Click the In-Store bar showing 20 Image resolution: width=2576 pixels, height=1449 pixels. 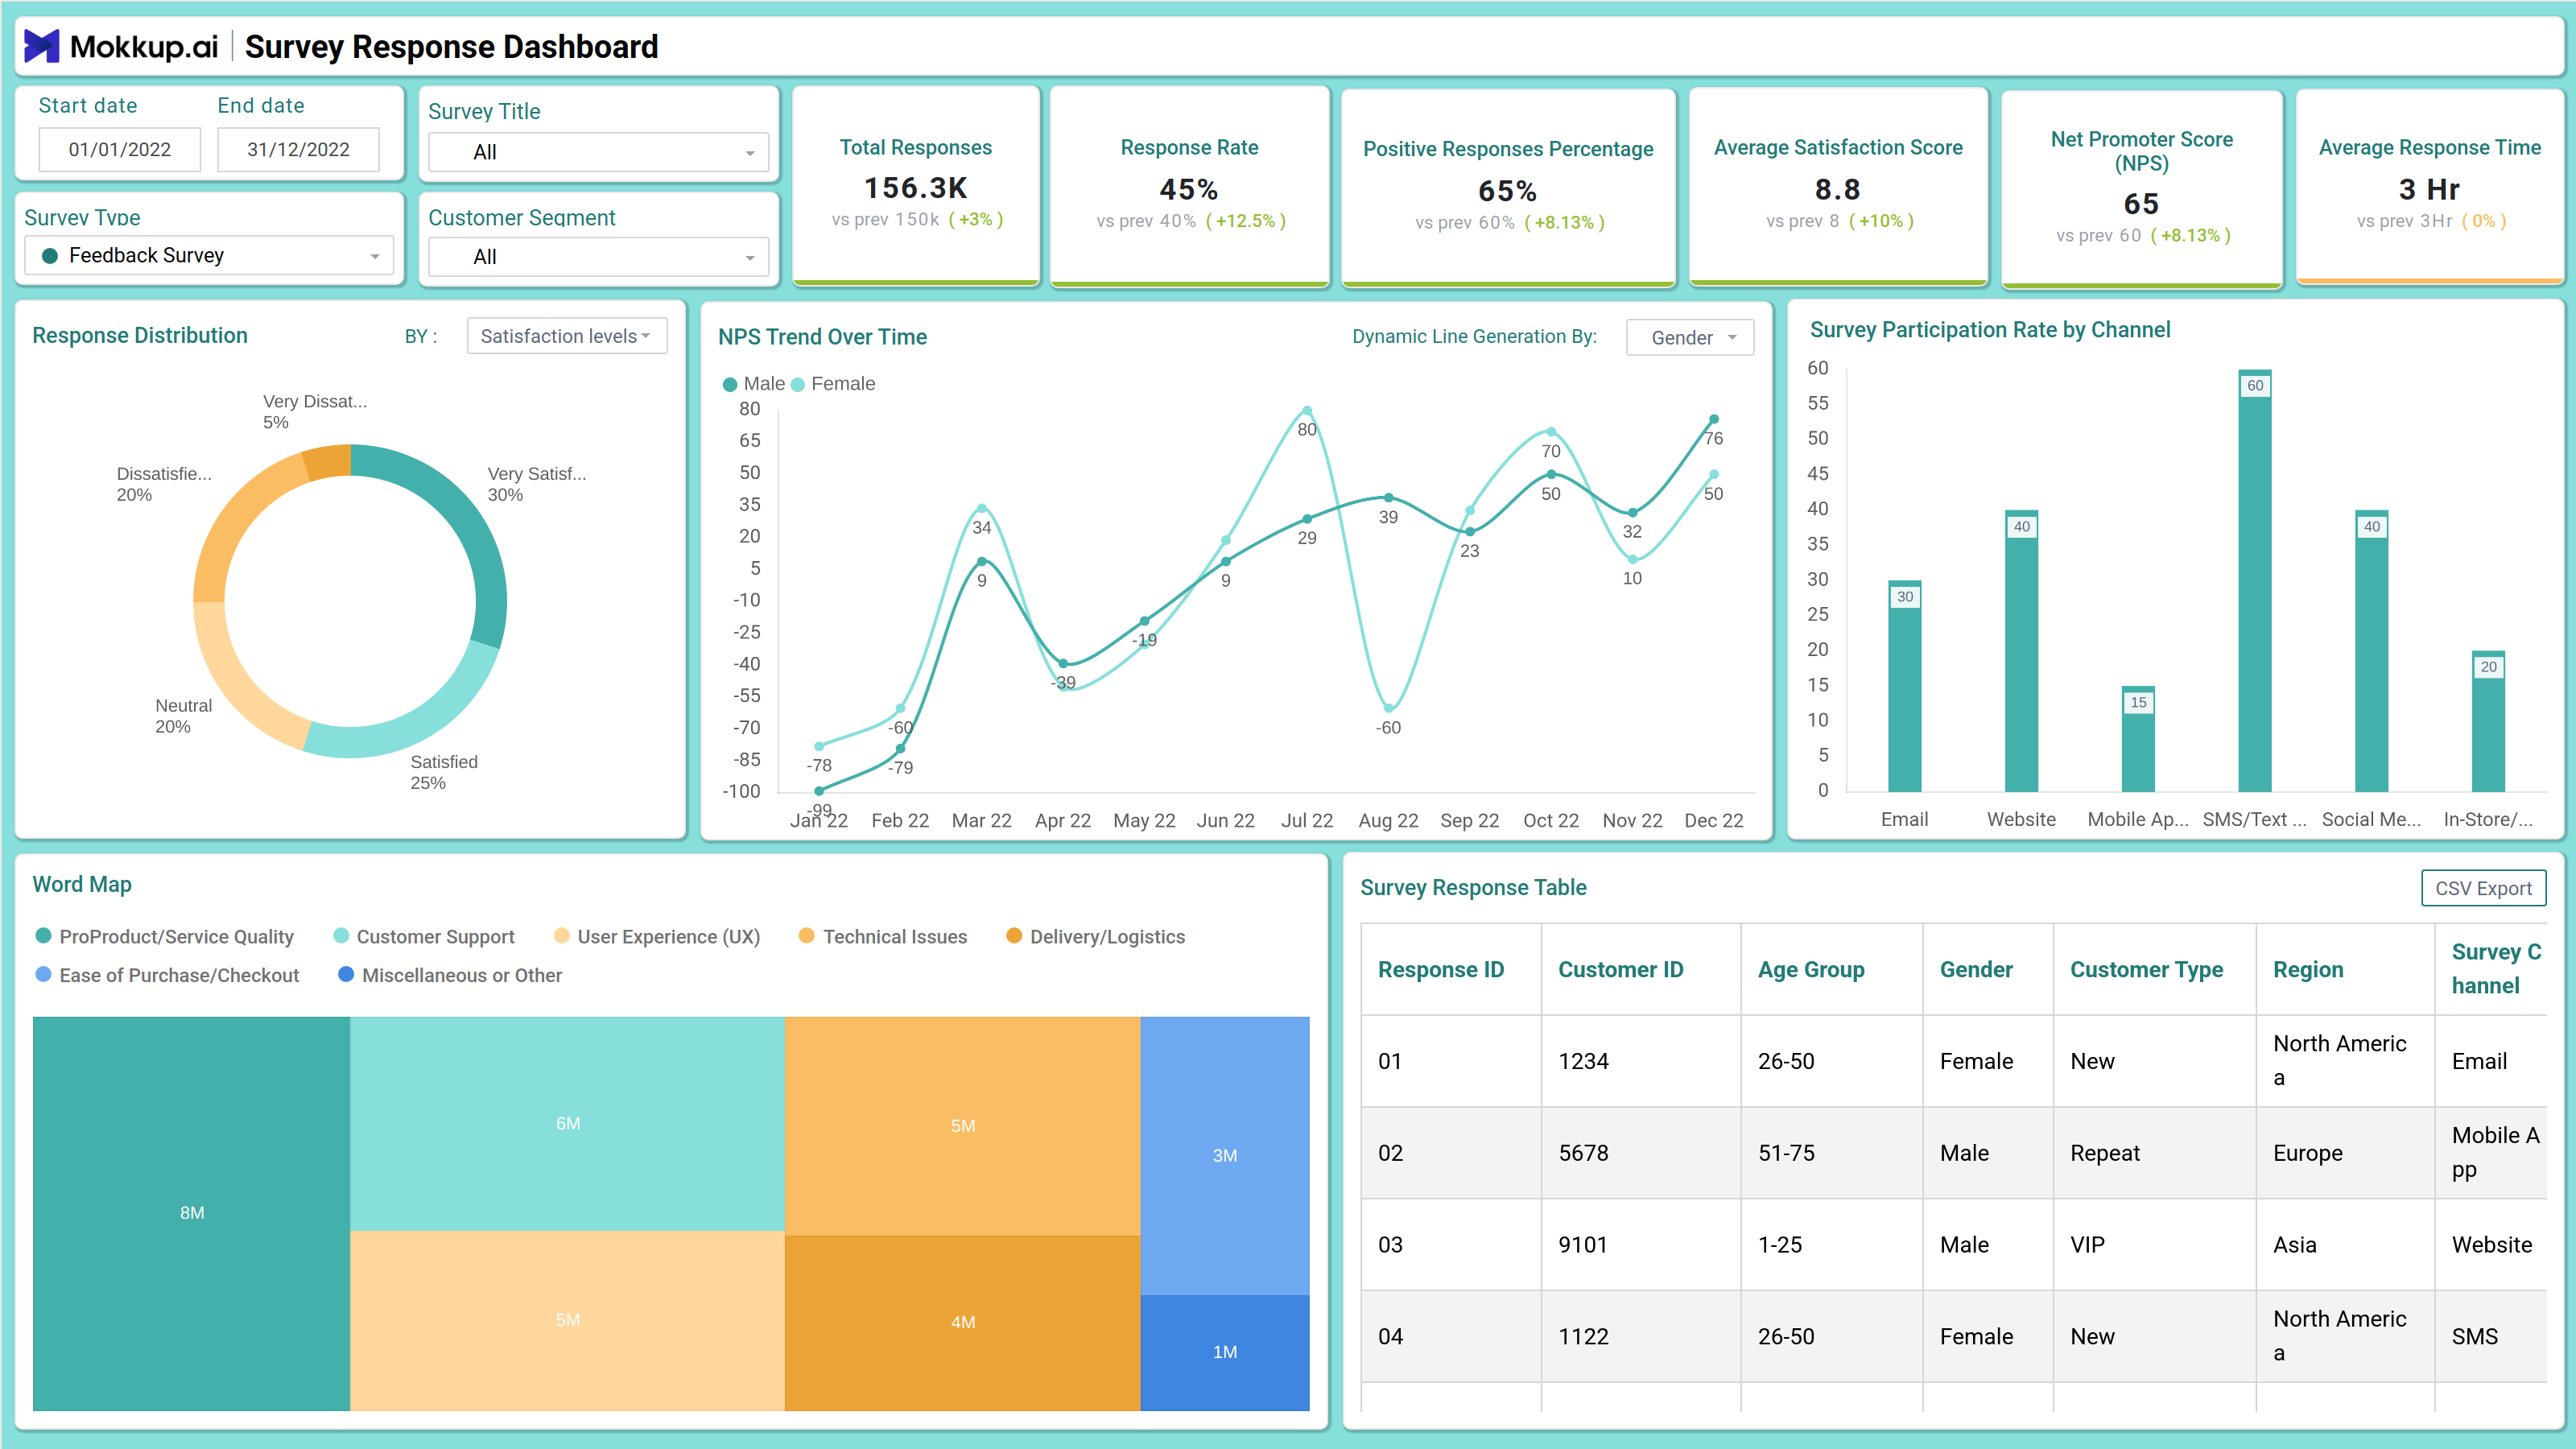[x=2488, y=721]
